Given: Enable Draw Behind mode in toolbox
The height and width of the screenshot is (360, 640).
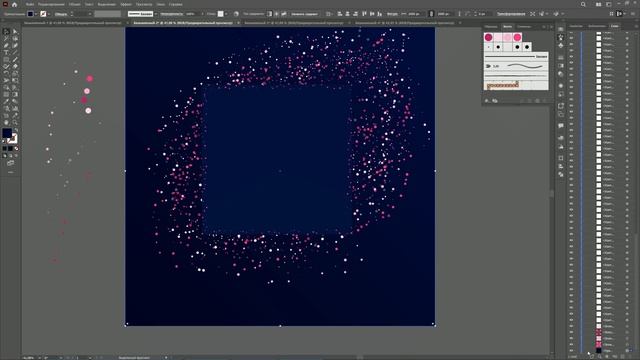Looking at the screenshot, I should click(11, 156).
